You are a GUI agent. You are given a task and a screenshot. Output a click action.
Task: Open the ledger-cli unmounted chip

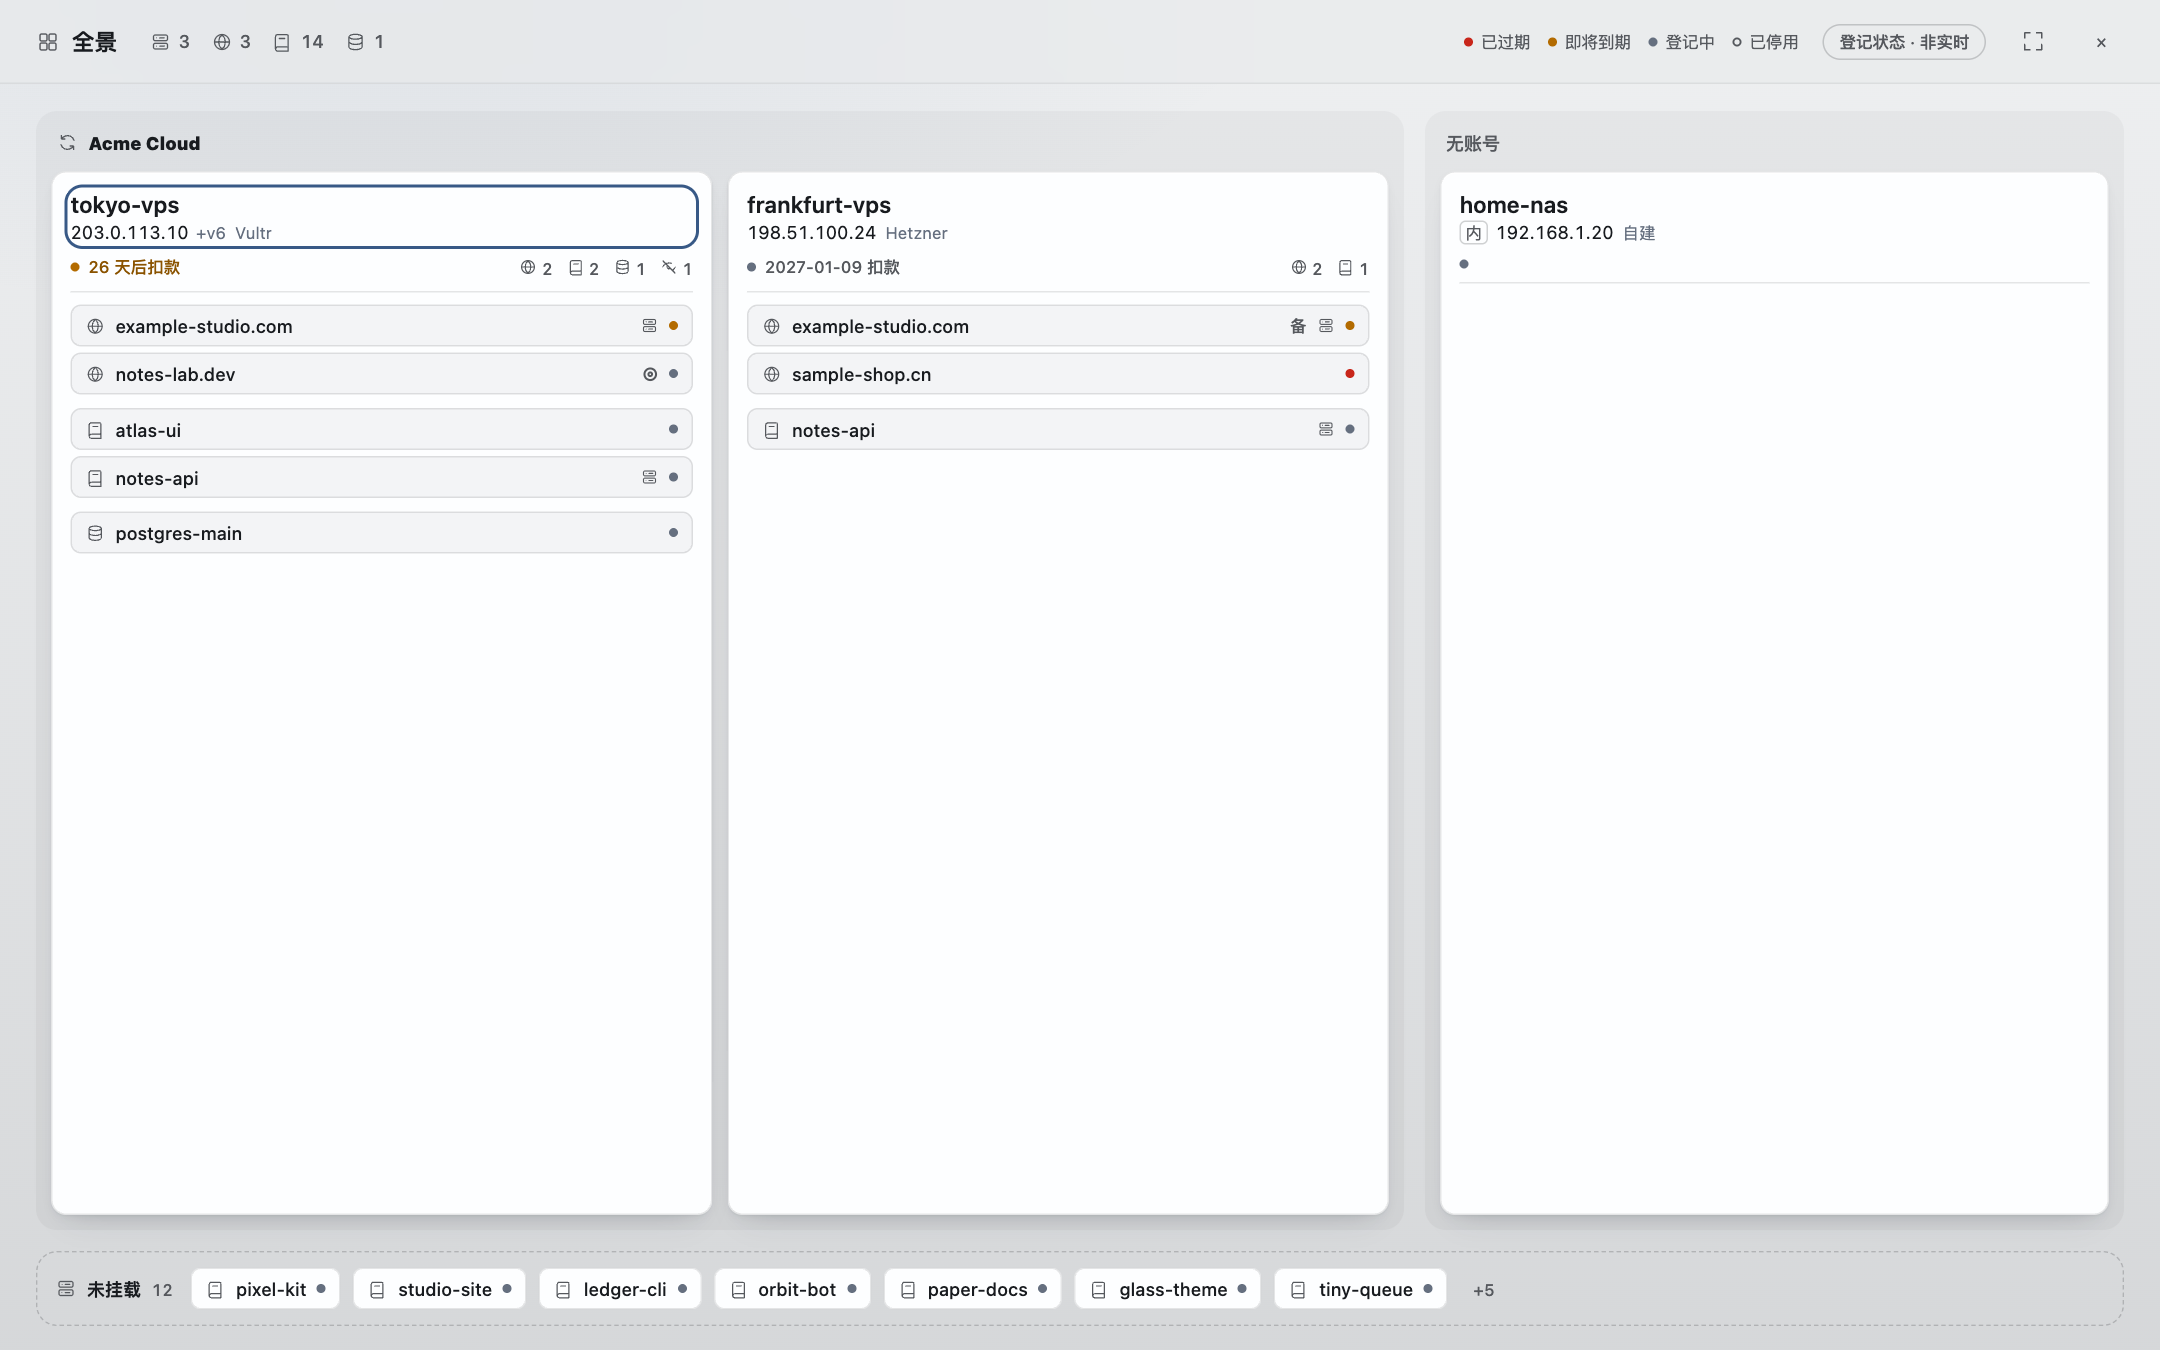click(620, 1290)
